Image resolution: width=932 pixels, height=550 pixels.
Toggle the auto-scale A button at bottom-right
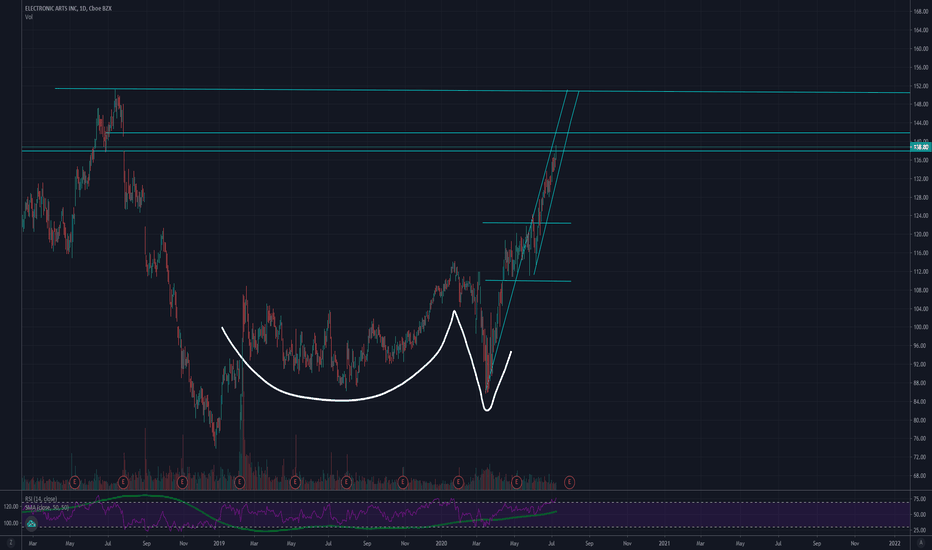point(921,543)
